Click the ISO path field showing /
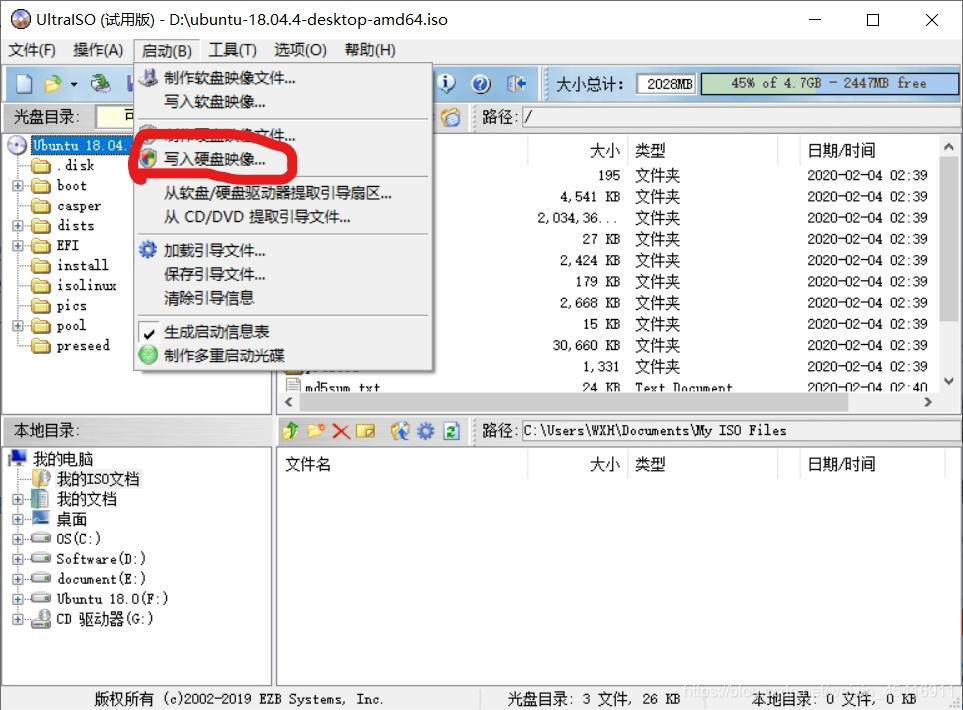963x710 pixels. [742, 117]
